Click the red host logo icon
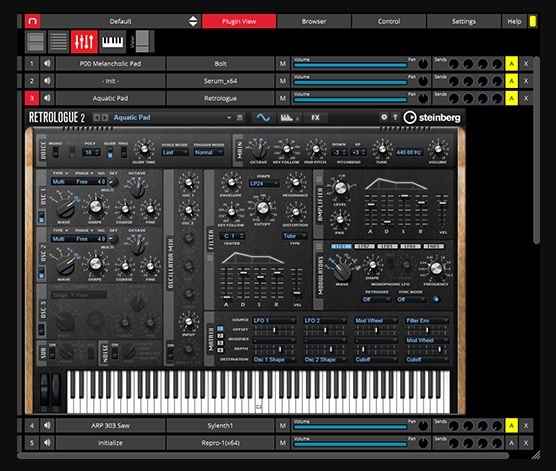Image resolution: width=556 pixels, height=471 pixels. (x=32, y=21)
